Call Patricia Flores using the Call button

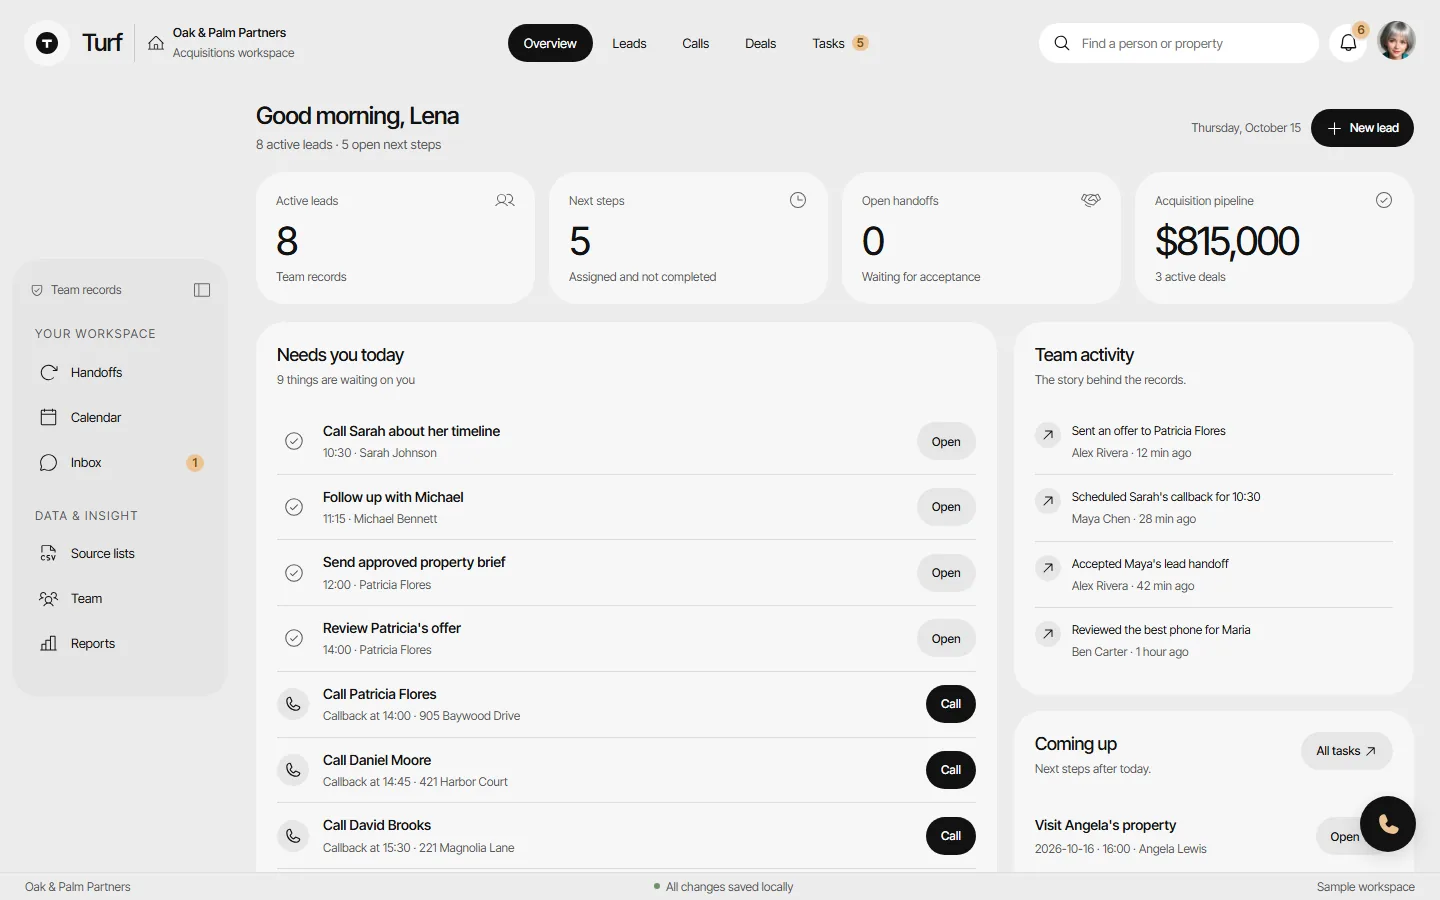[951, 704]
